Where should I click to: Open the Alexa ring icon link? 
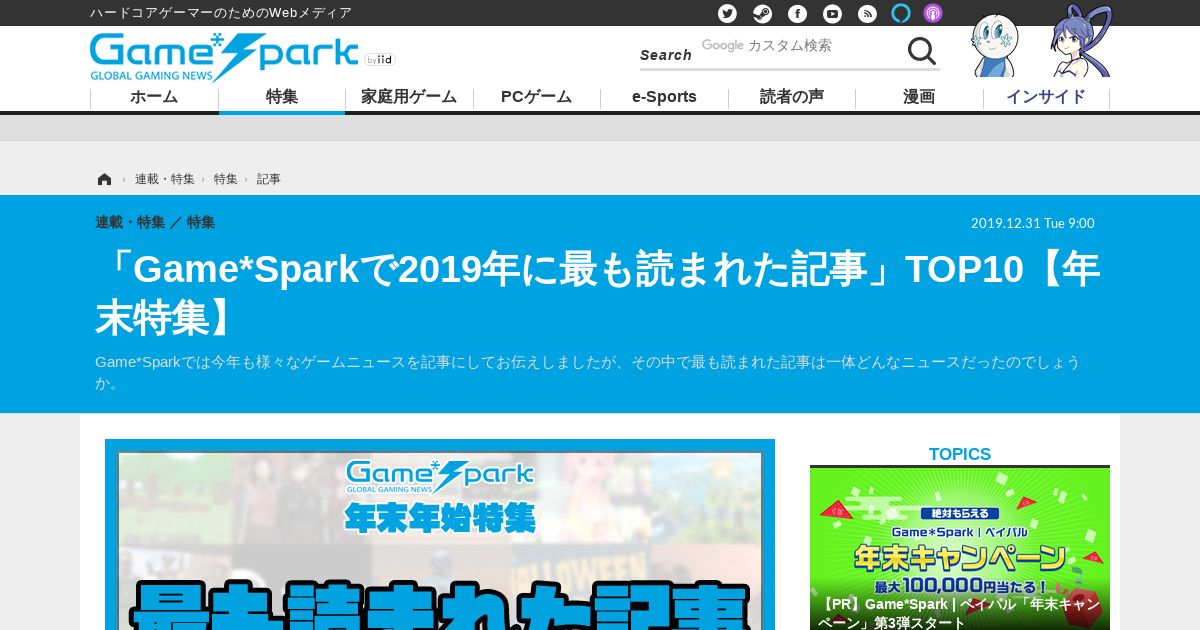click(901, 13)
